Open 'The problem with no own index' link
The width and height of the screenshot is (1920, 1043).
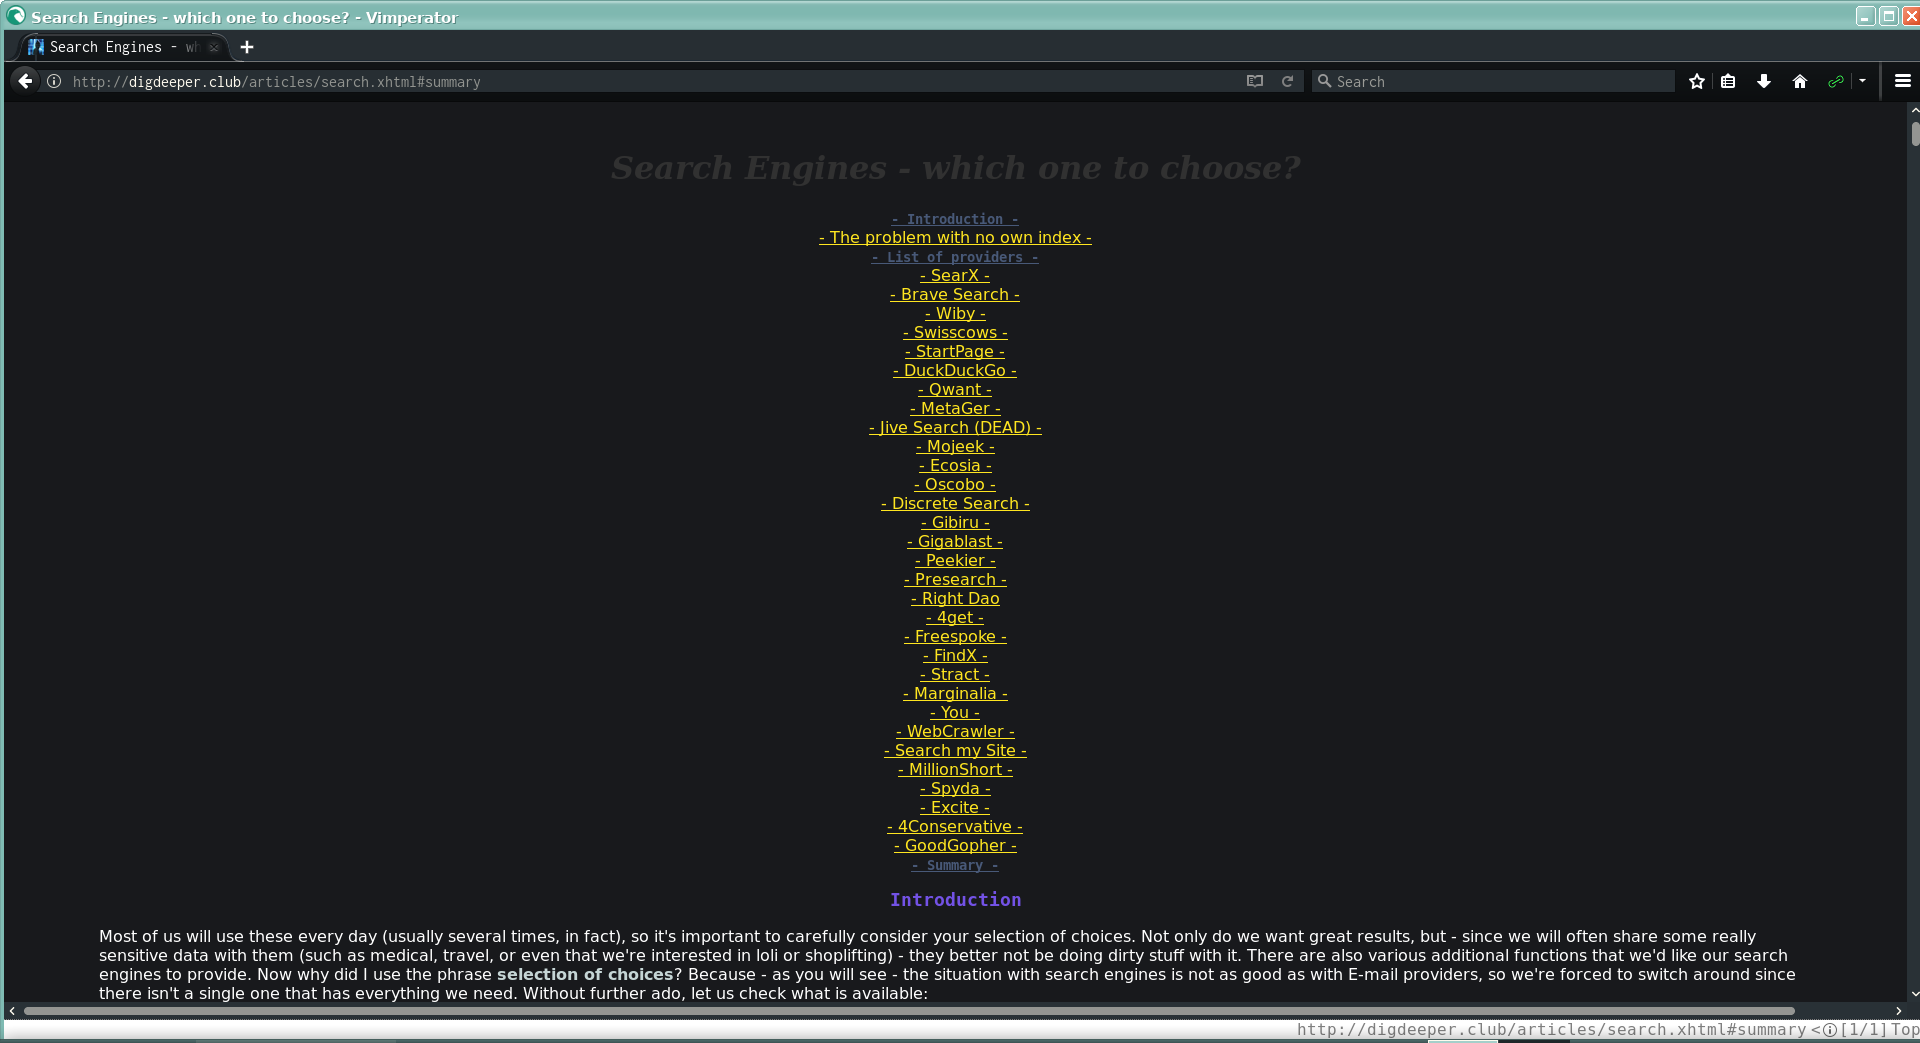(955, 237)
